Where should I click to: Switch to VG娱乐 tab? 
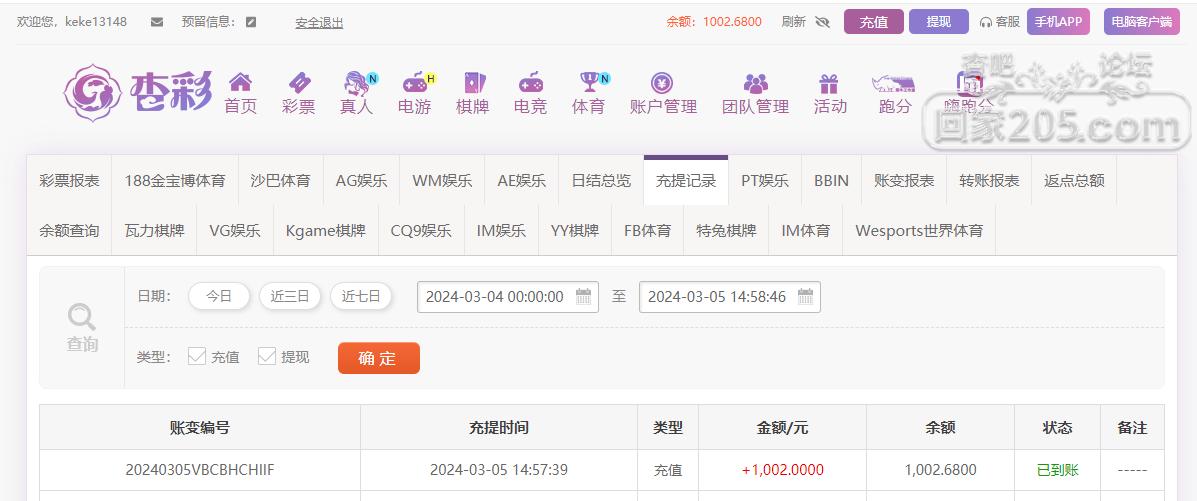click(235, 231)
